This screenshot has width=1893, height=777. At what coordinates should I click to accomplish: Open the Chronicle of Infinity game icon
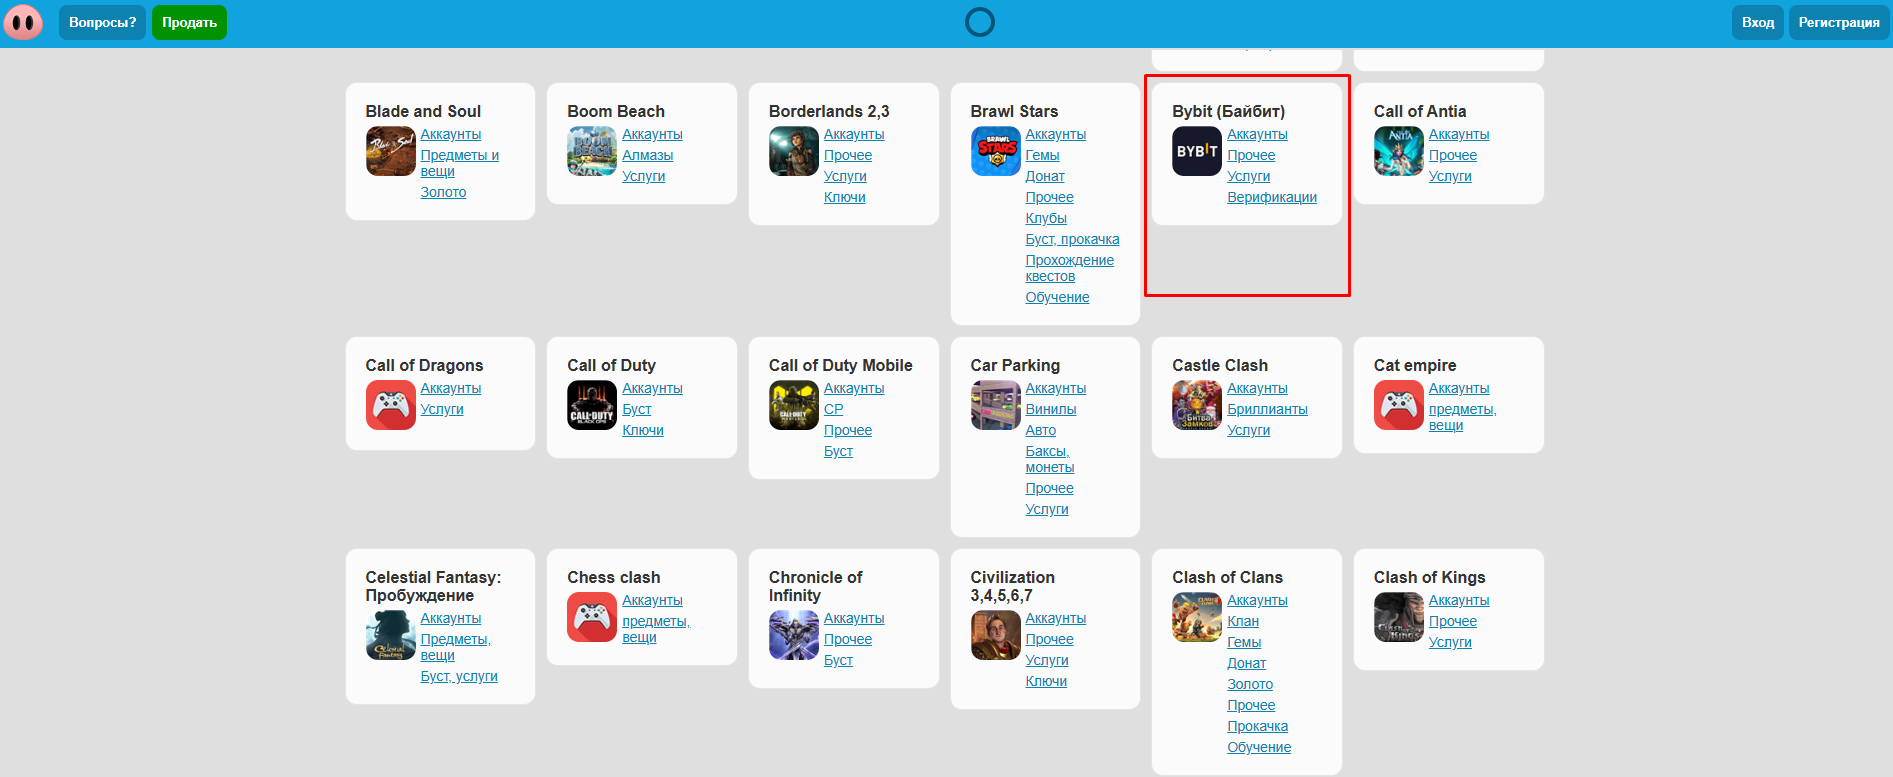click(794, 635)
